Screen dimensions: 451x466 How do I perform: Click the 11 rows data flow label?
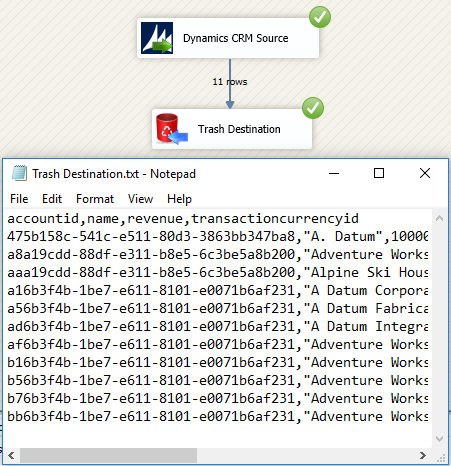coord(230,82)
